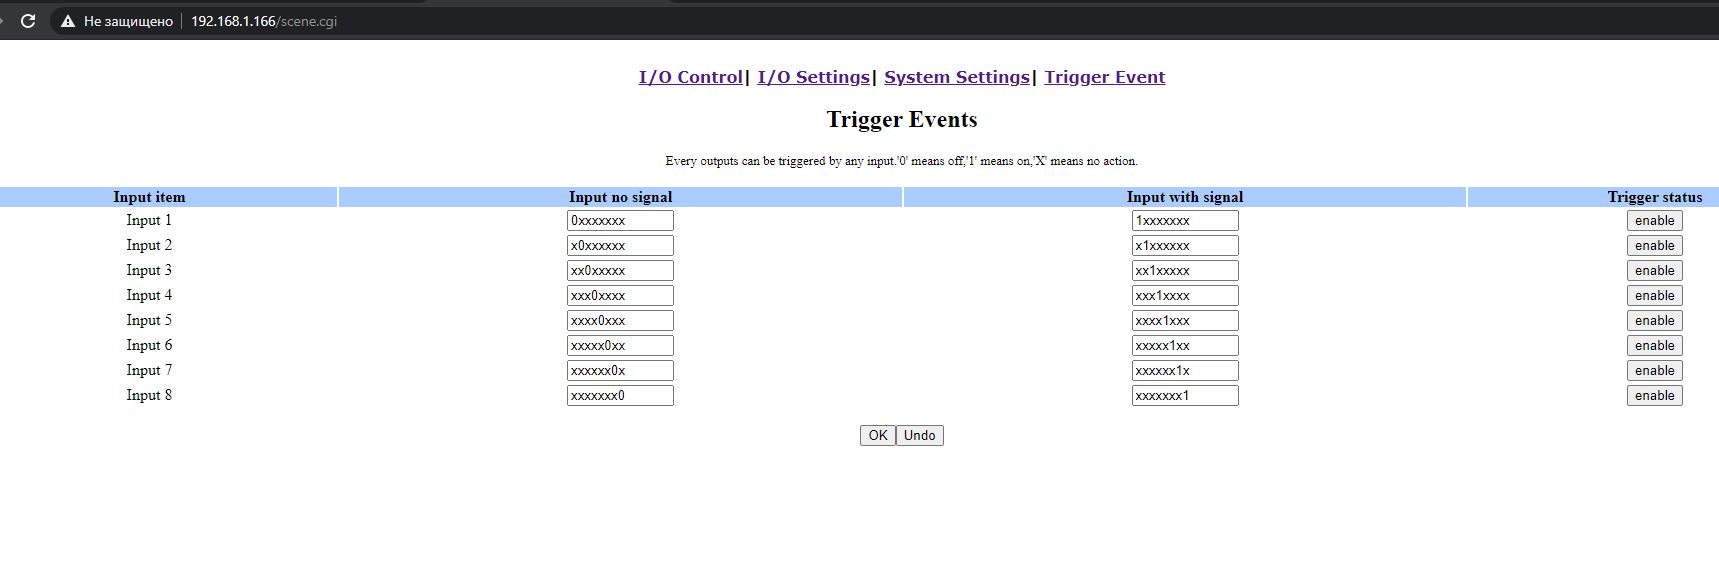Image resolution: width=1719 pixels, height=580 pixels.
Task: Focus Input 1 with-signal field 1xxxxxxx
Action: tap(1185, 220)
